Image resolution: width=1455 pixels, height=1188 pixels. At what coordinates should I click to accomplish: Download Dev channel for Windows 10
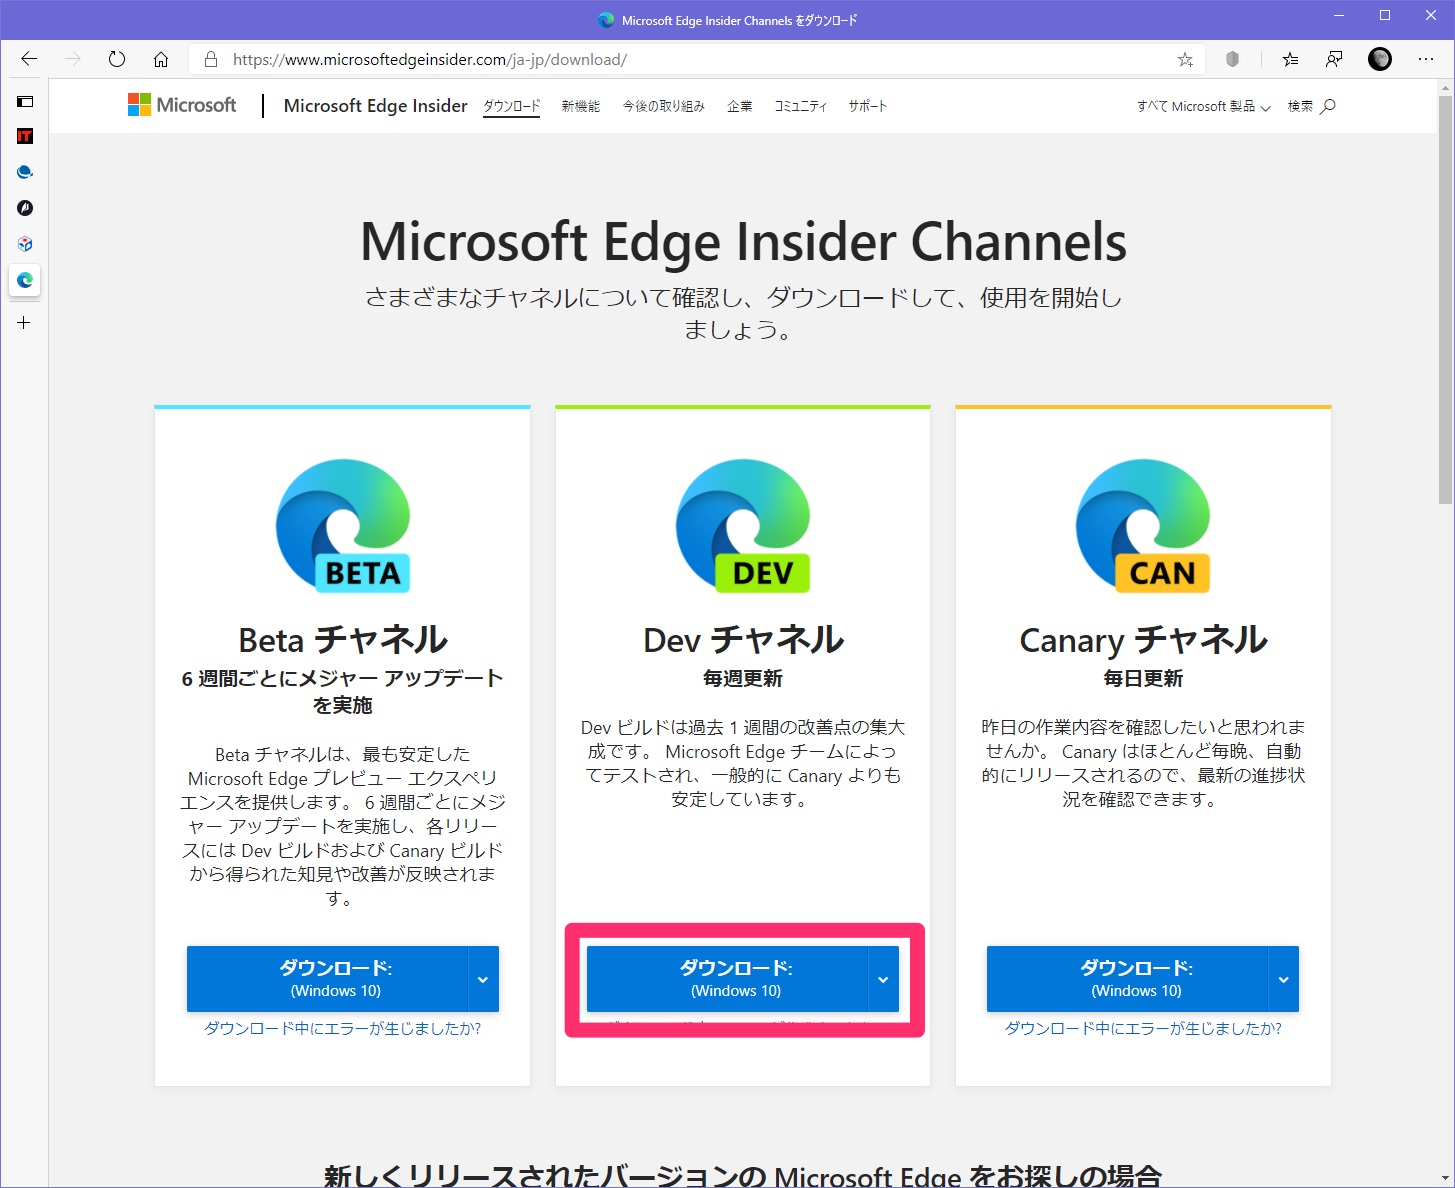(727, 979)
